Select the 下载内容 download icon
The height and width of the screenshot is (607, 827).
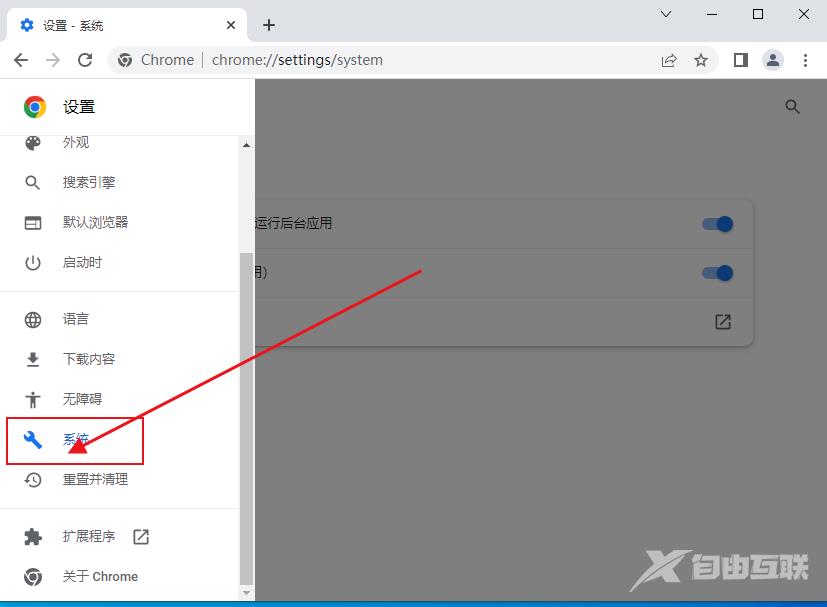tap(31, 358)
